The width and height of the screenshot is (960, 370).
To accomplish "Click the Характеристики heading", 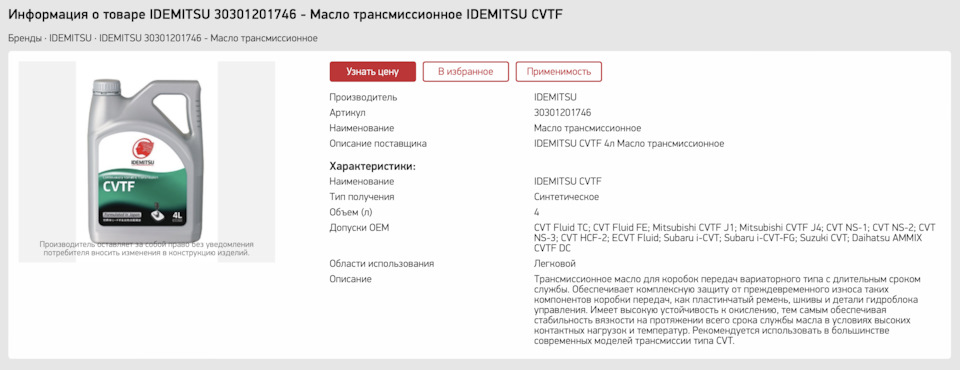I will (373, 166).
